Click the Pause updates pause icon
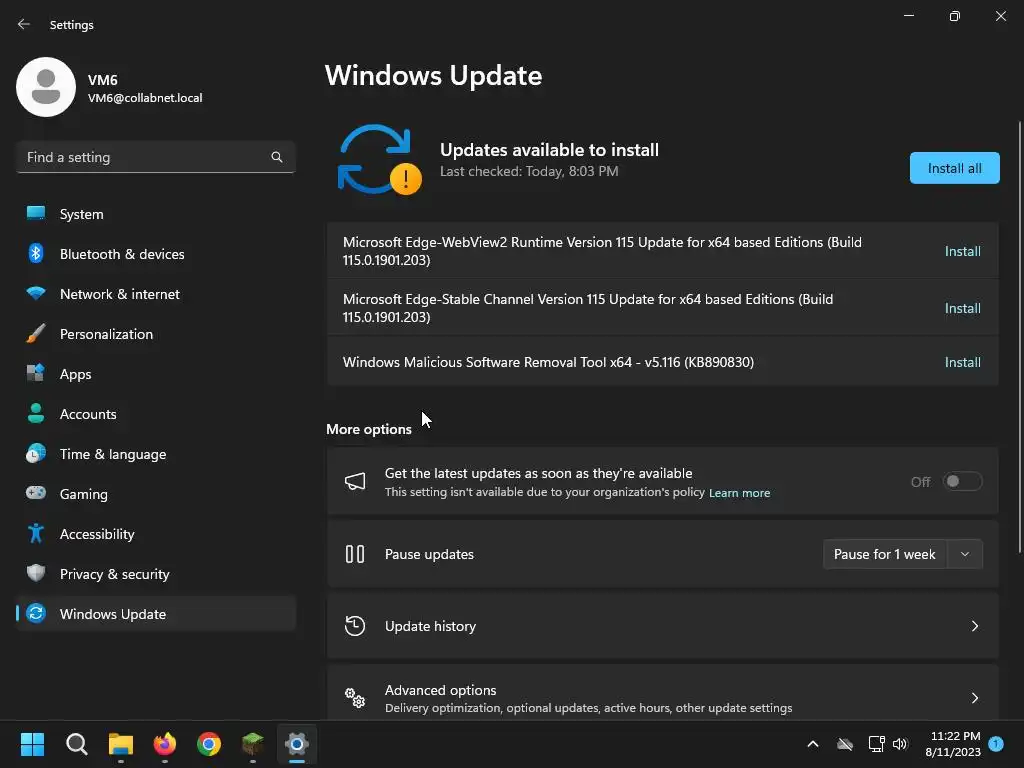Viewport: 1024px width, 768px height. [355, 554]
